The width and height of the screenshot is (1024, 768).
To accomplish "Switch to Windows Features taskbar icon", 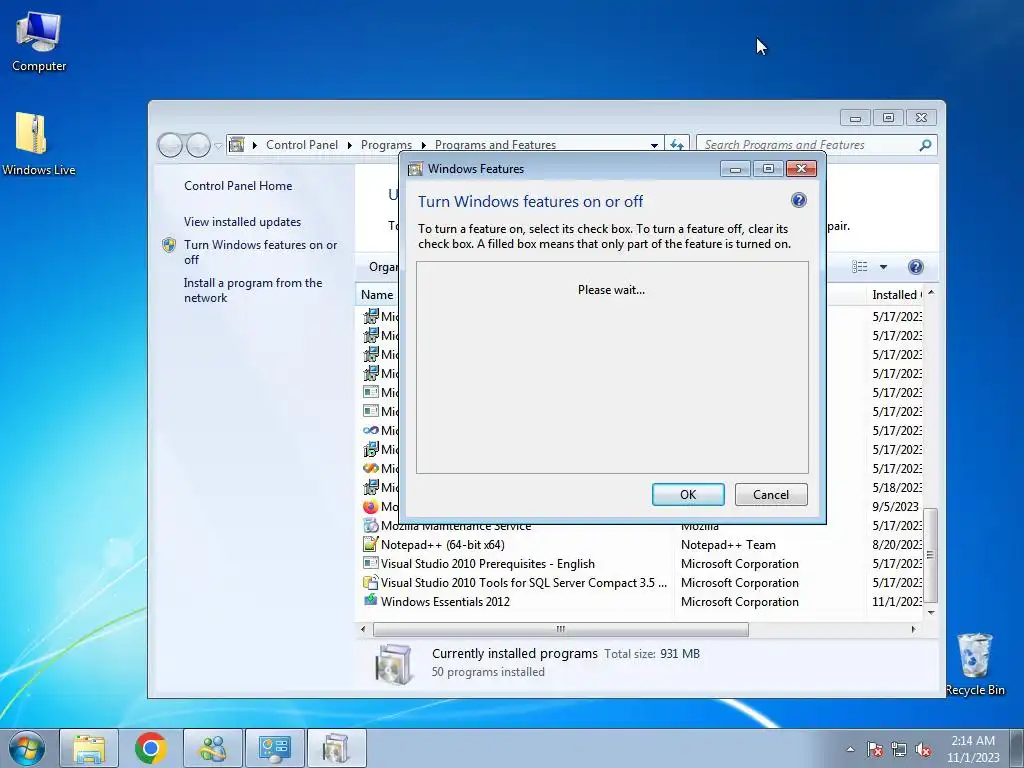I will (337, 748).
